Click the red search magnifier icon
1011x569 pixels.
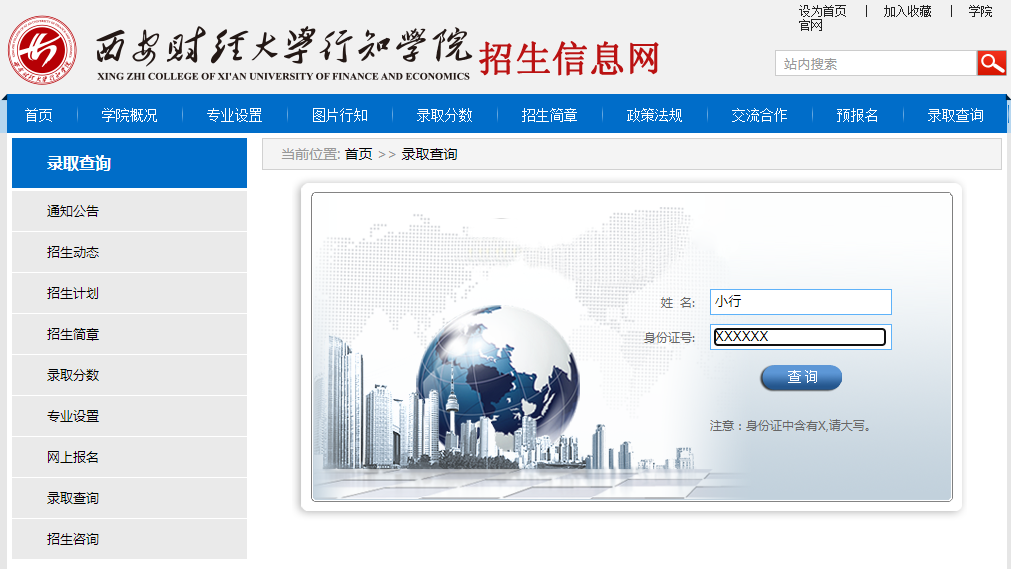pyautogui.click(x=992, y=63)
